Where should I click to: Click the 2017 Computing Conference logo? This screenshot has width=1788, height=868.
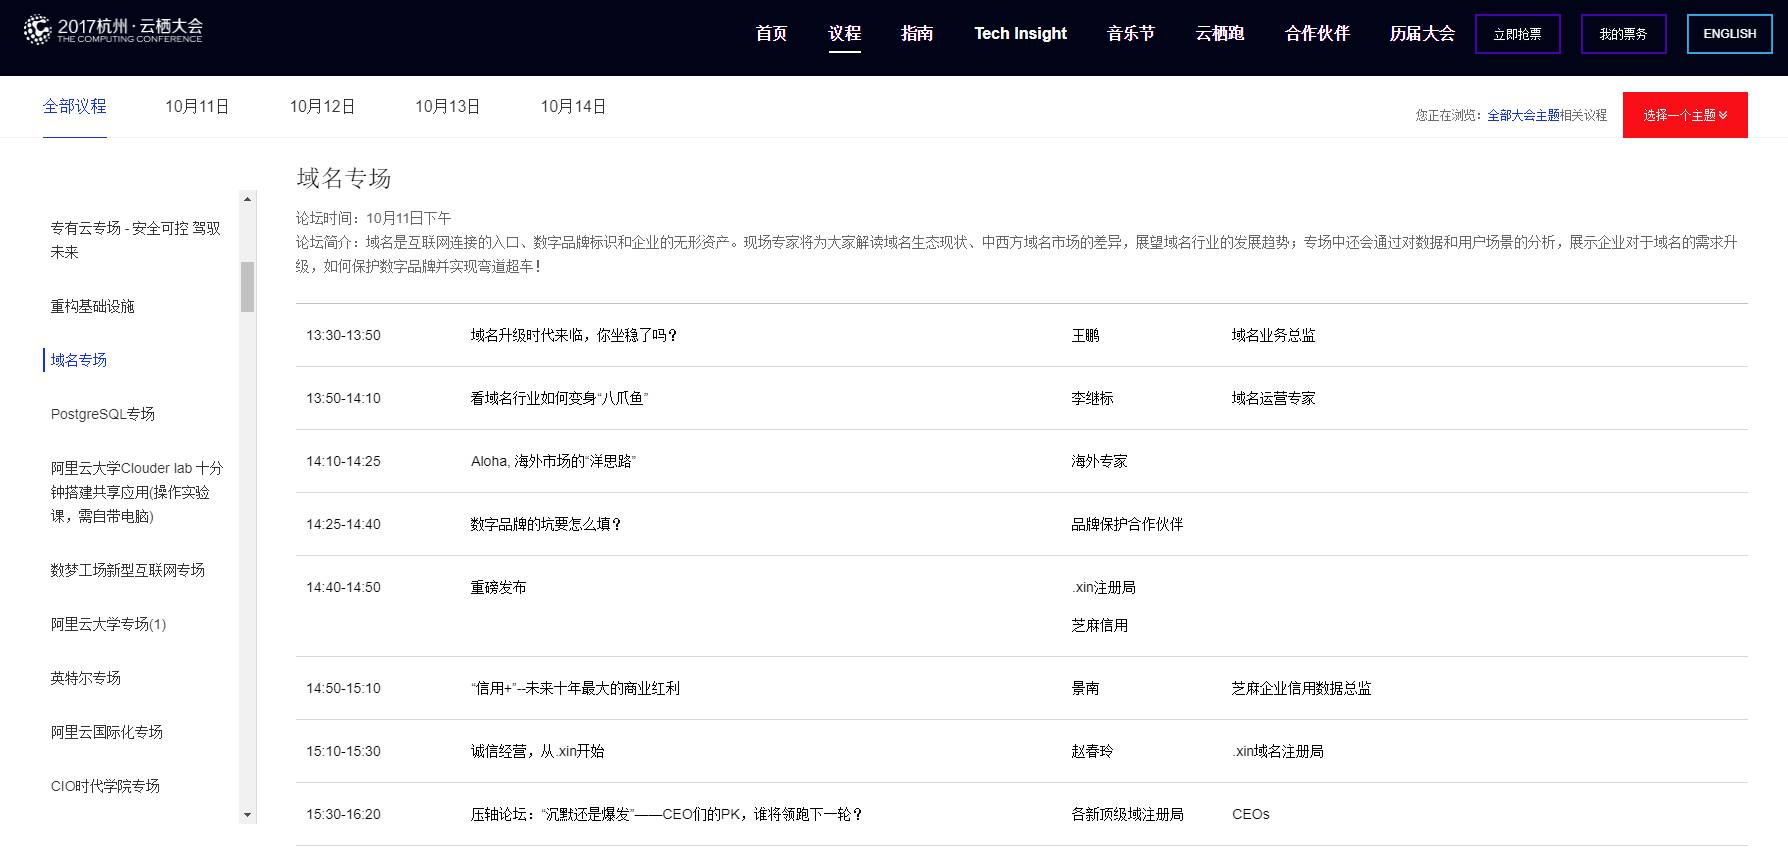113,30
